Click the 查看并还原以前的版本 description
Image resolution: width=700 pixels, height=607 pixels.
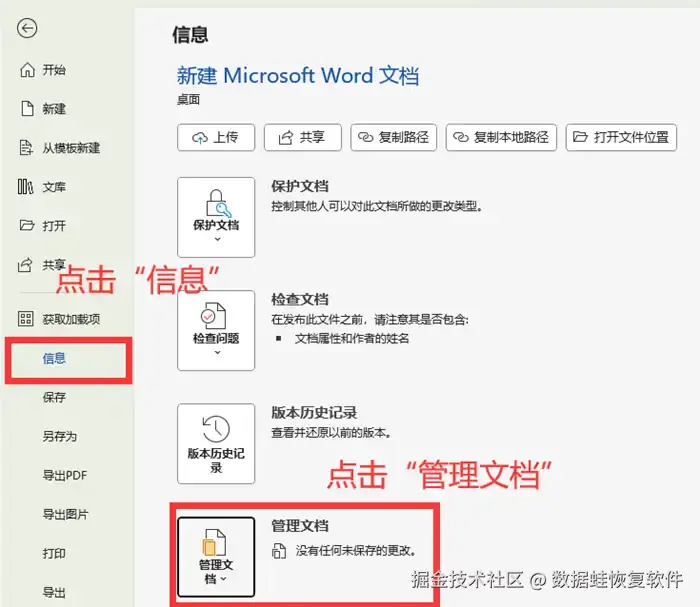pyautogui.click(x=331, y=432)
